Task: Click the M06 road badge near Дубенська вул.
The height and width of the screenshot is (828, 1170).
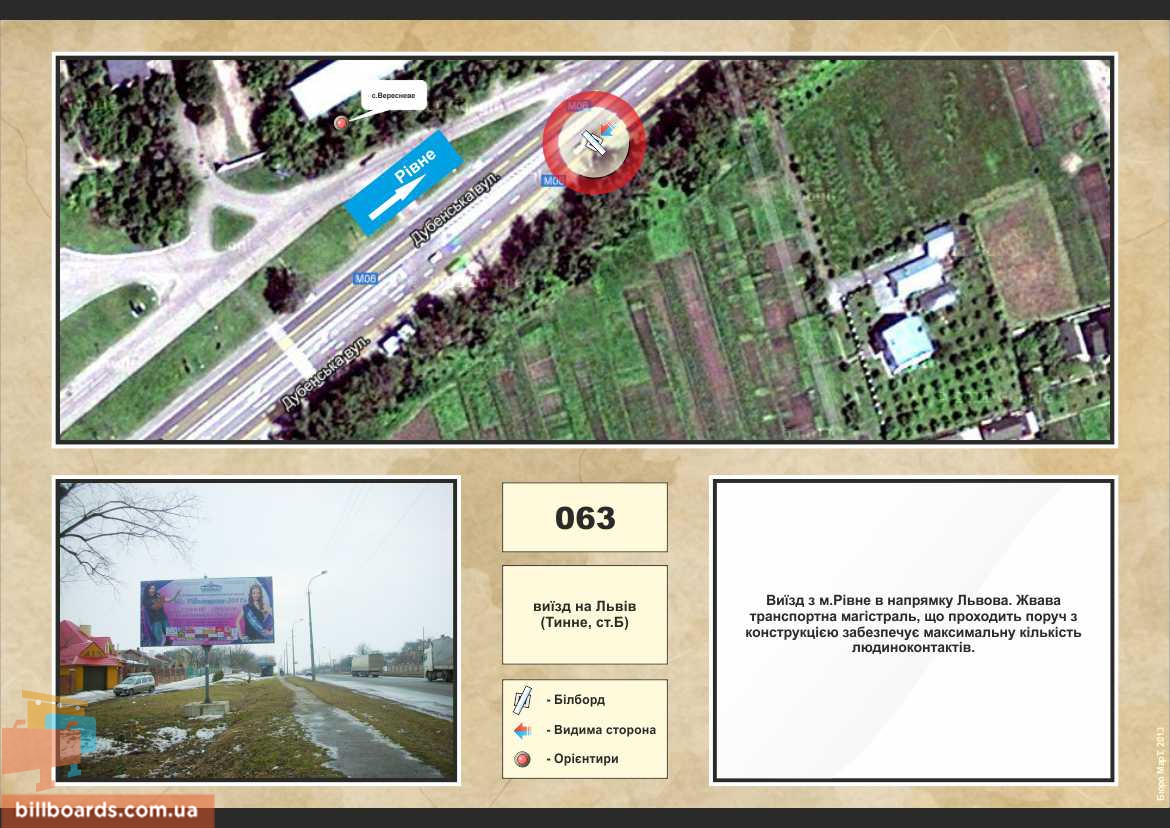Action: pyautogui.click(x=366, y=278)
